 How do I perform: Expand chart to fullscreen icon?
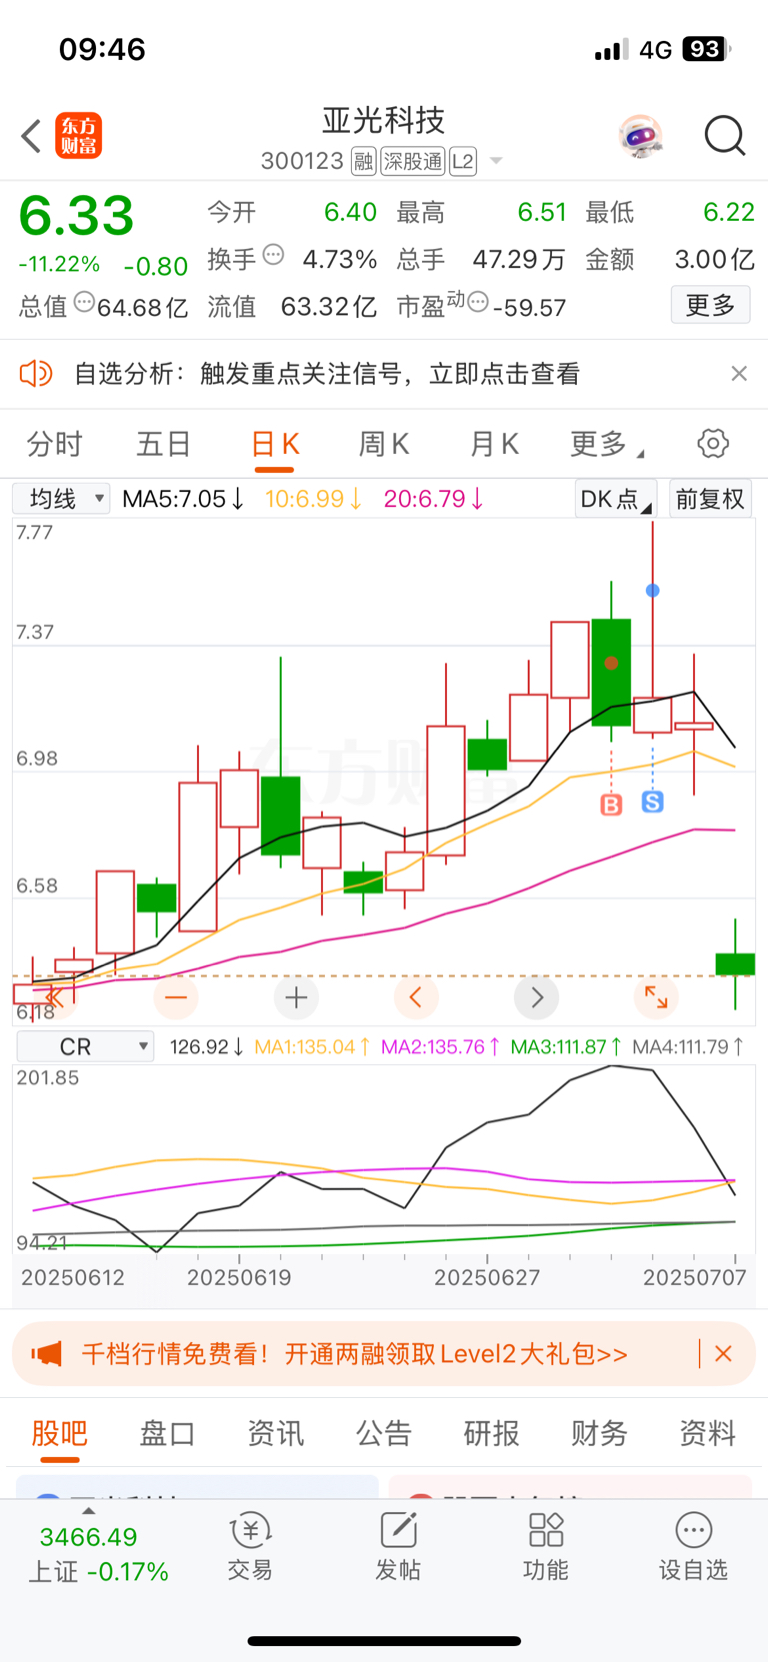tap(656, 997)
